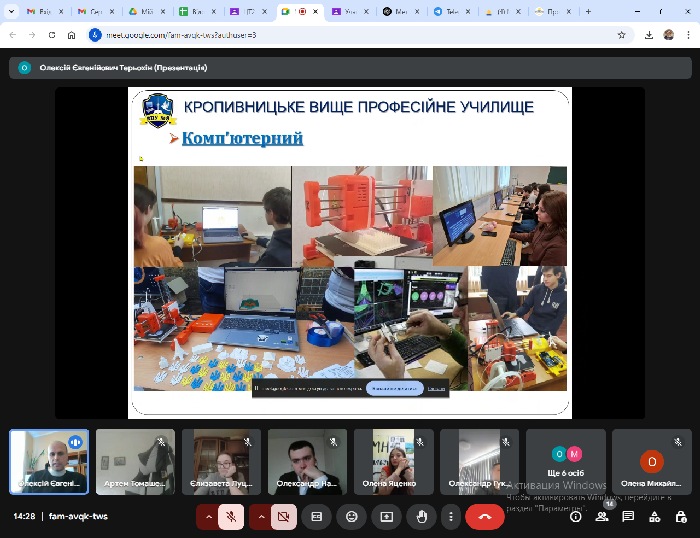Click the present screen icon
The width and height of the screenshot is (700, 538).
386,516
